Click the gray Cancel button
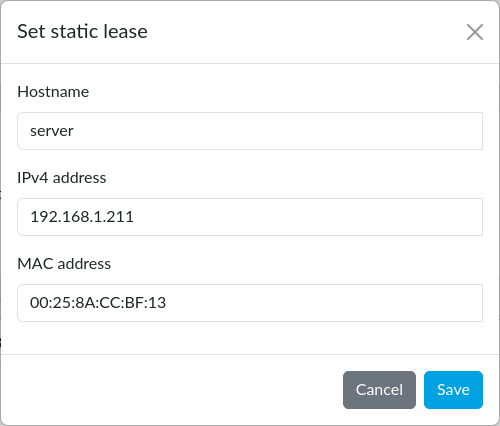Image resolution: width=500 pixels, height=426 pixels. 379,390
